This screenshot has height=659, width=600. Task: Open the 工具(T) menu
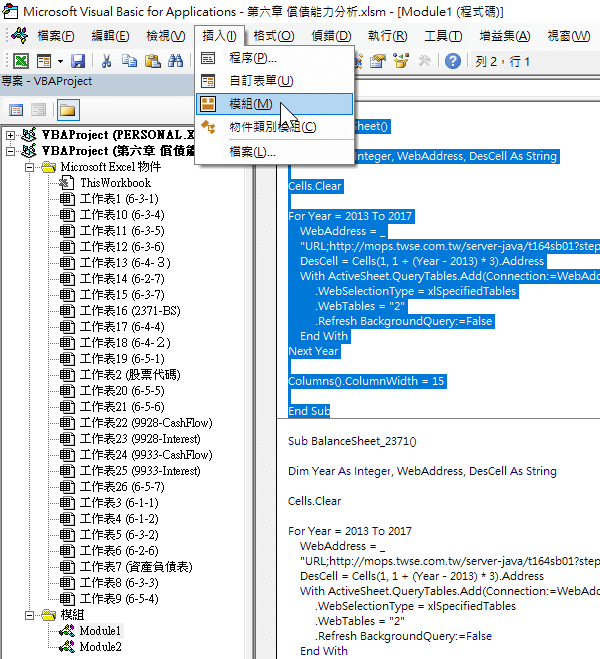pos(443,36)
